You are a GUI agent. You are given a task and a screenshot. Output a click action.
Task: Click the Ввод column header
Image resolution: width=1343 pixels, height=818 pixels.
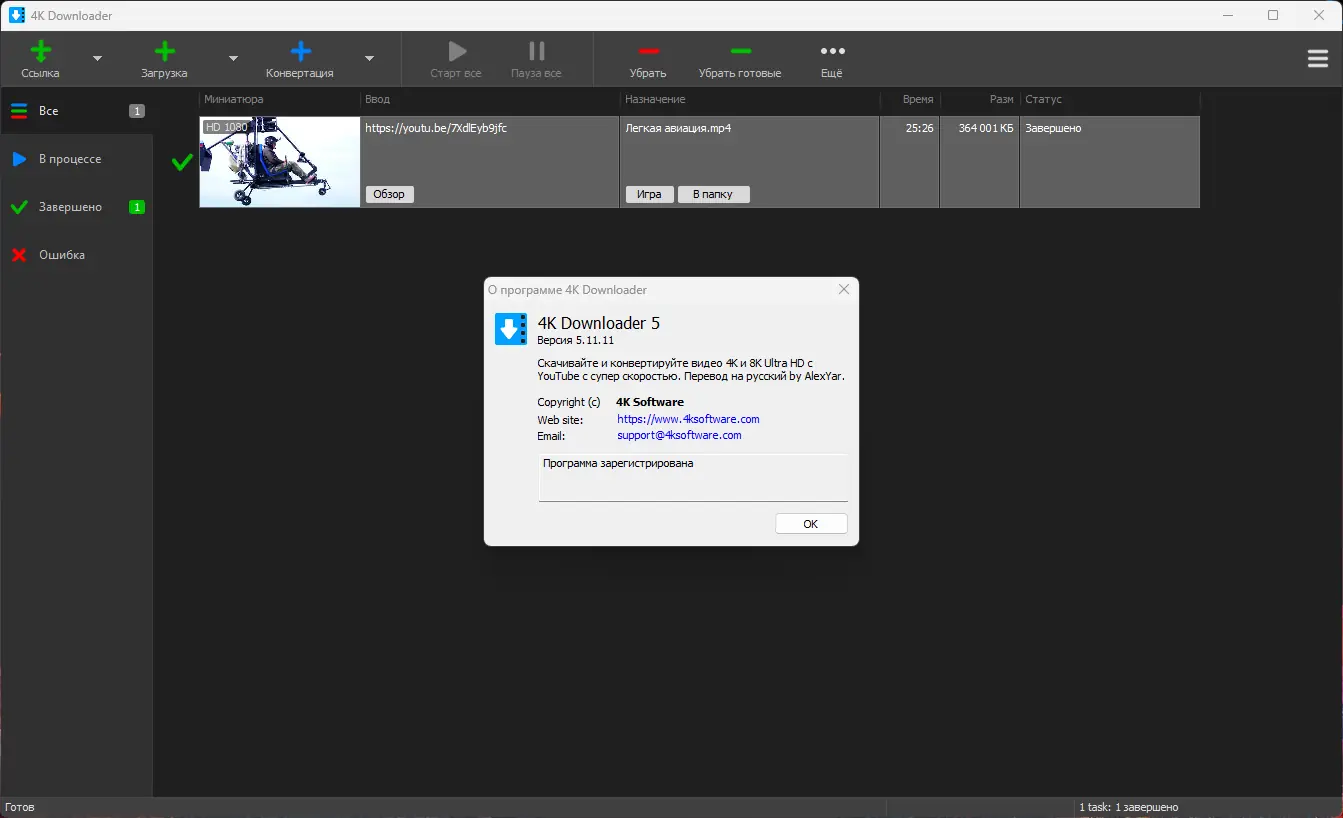[490, 99]
